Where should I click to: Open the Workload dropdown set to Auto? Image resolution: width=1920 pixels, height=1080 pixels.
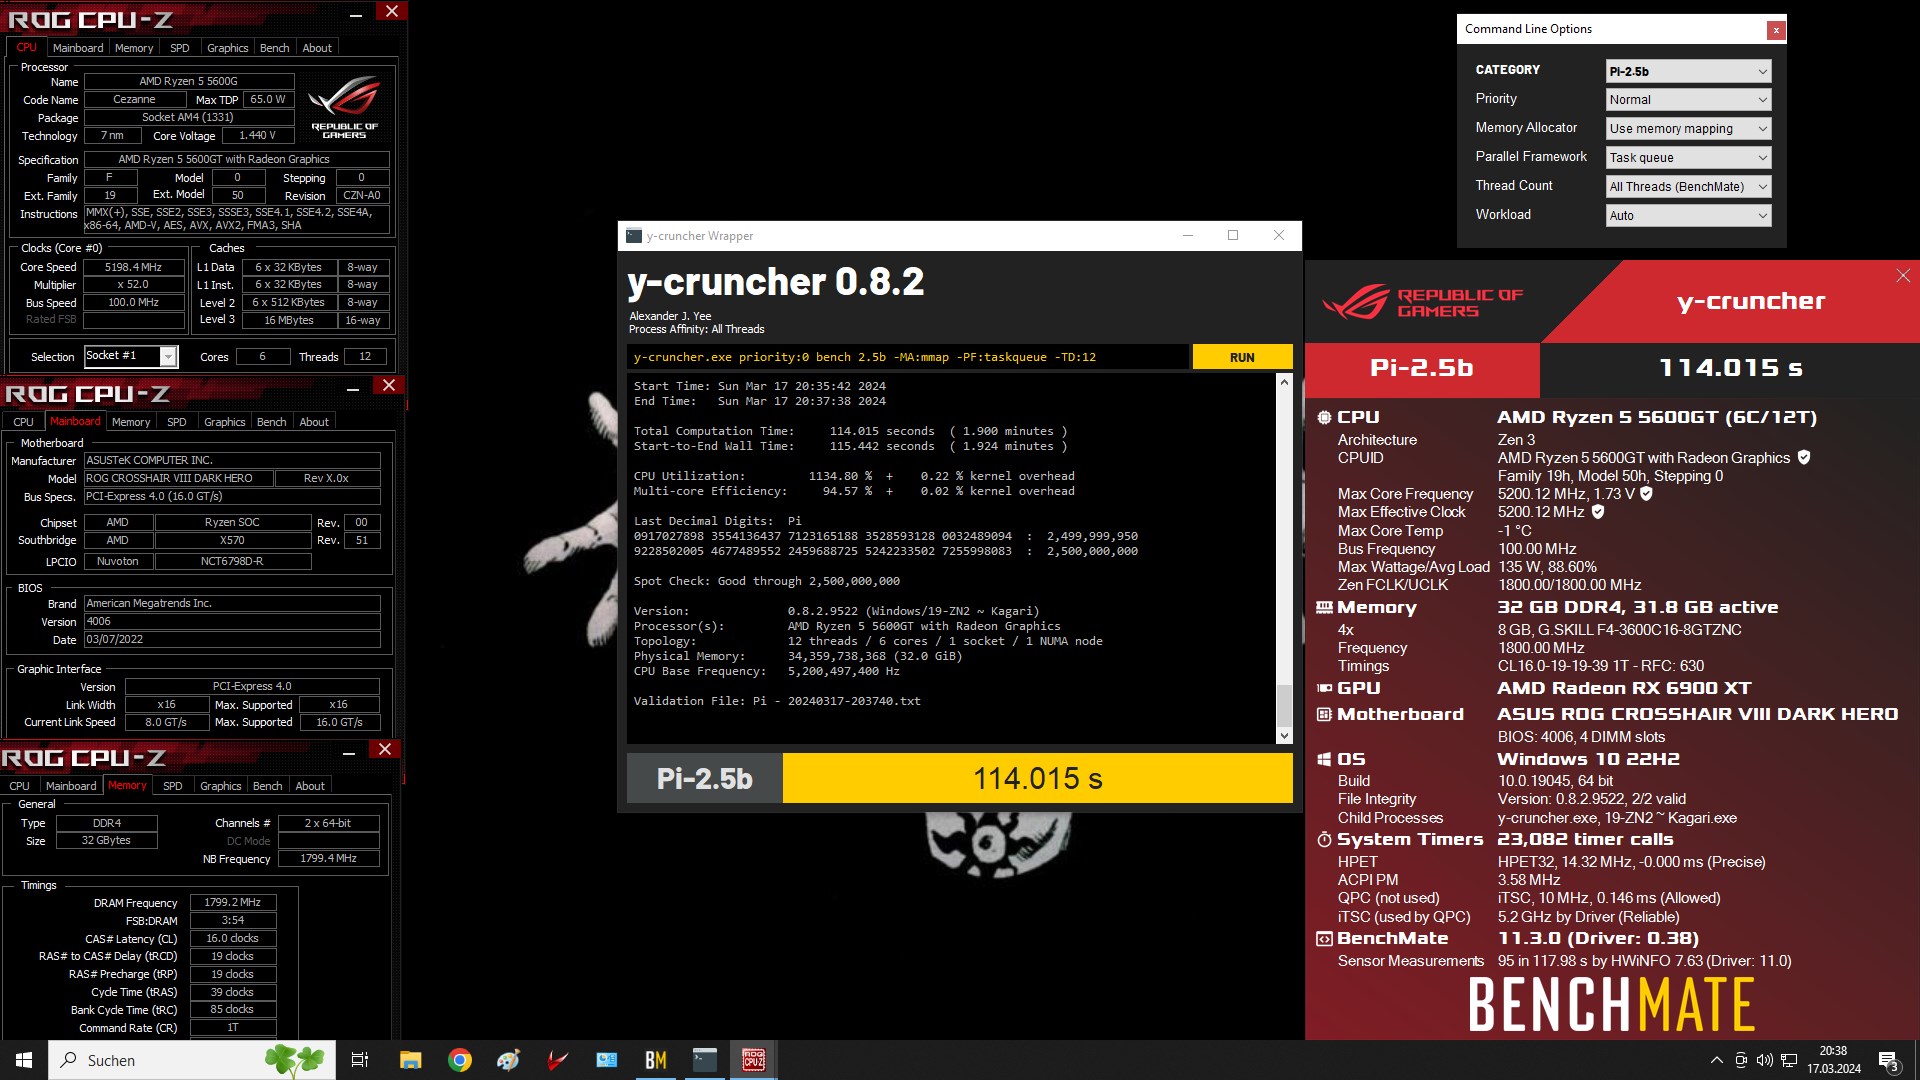(x=1688, y=216)
